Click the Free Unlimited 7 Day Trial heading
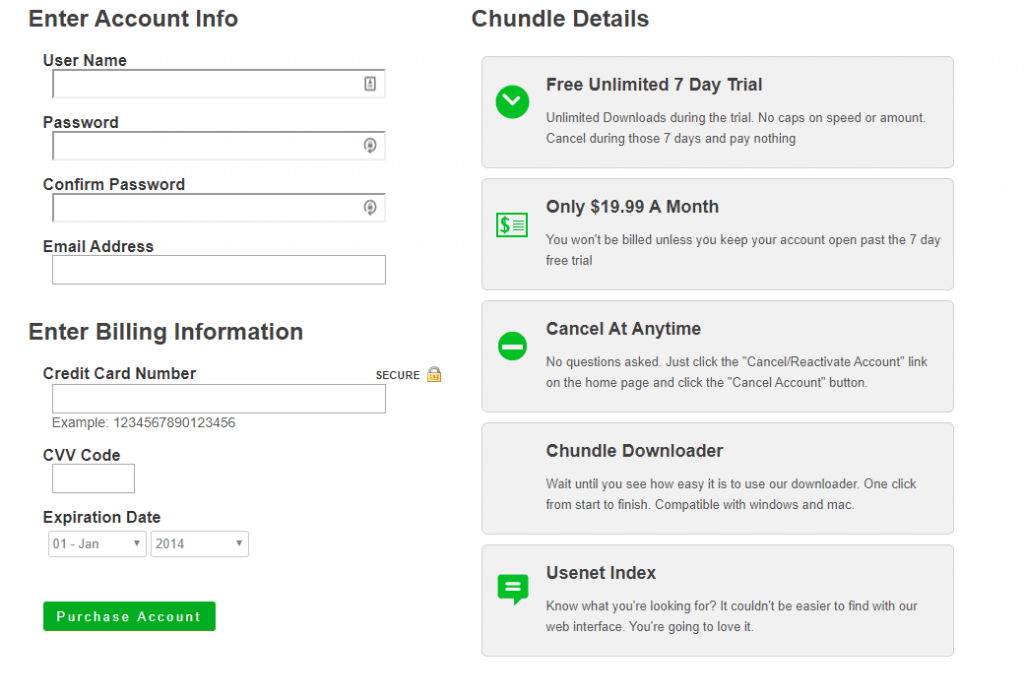 click(654, 85)
